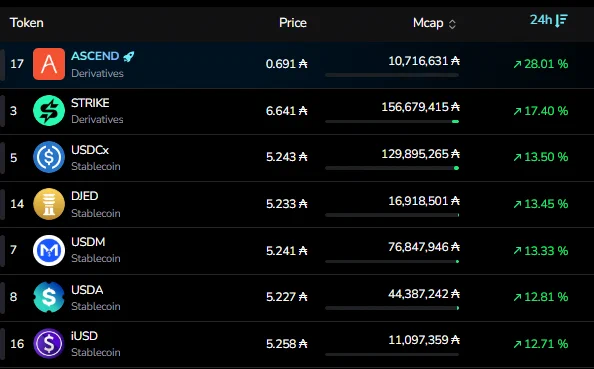The width and height of the screenshot is (594, 369).
Task: Click the up-arrow icon beside 13.33 %
Action: [517, 251]
